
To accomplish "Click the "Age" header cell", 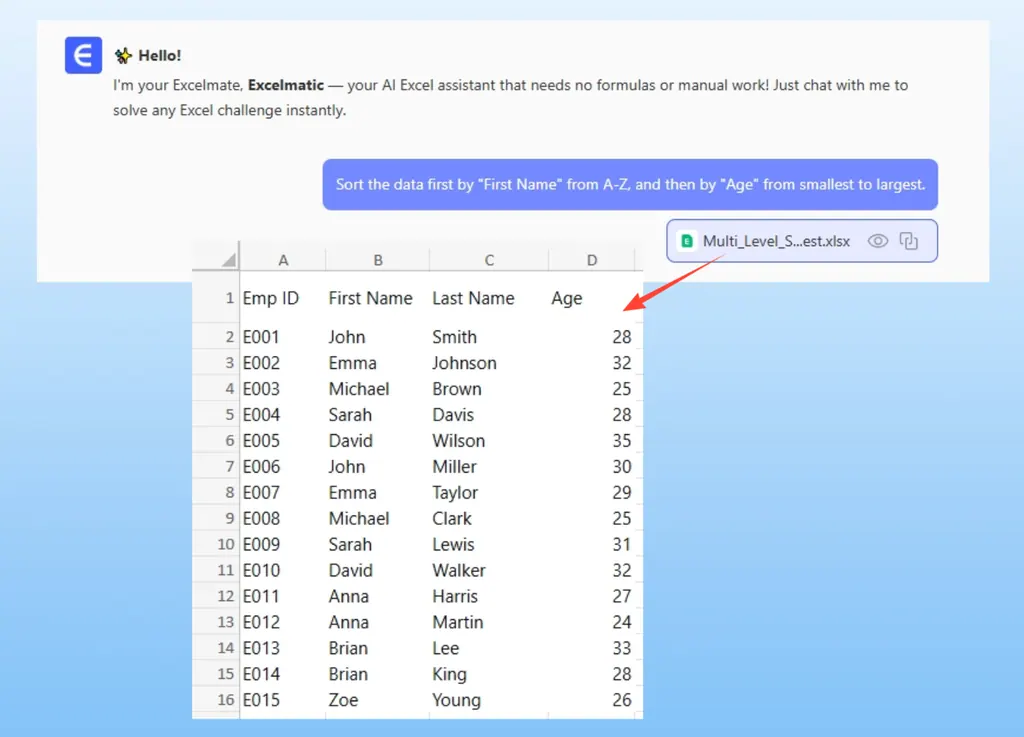I will tap(567, 298).
